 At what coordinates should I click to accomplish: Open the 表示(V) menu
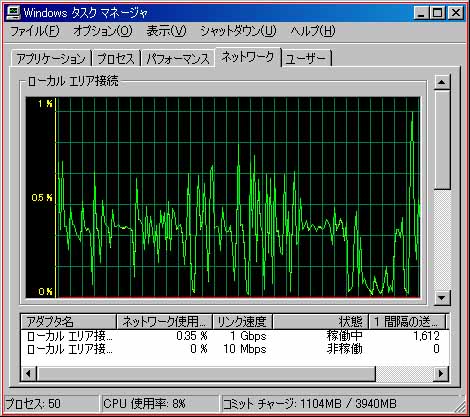[x=166, y=31]
